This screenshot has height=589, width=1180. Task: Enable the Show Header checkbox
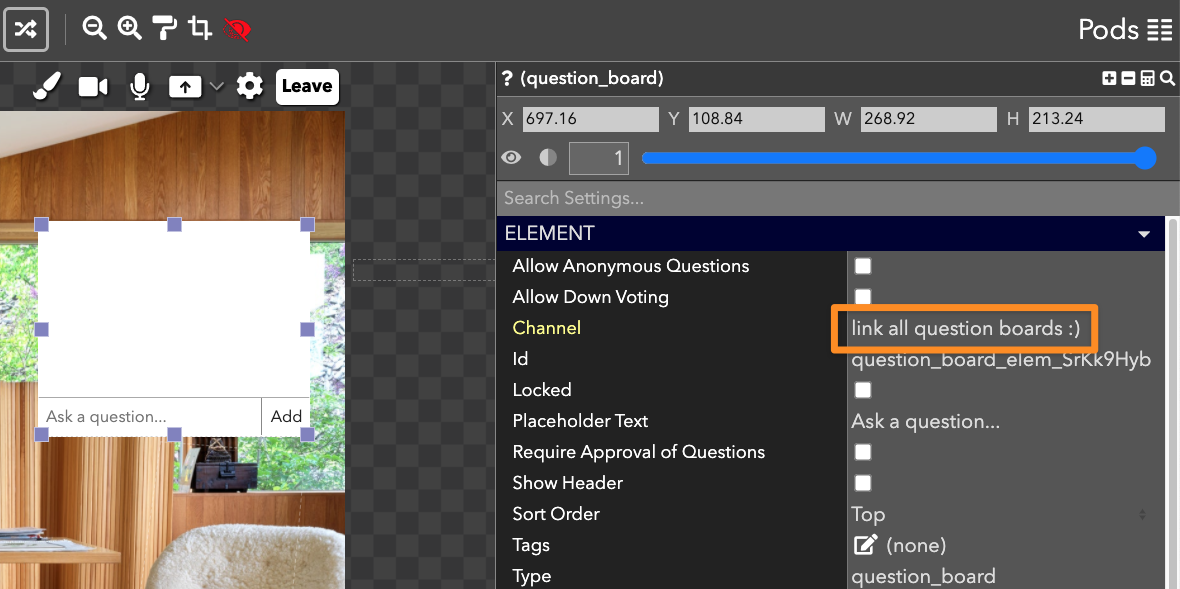[x=862, y=483]
